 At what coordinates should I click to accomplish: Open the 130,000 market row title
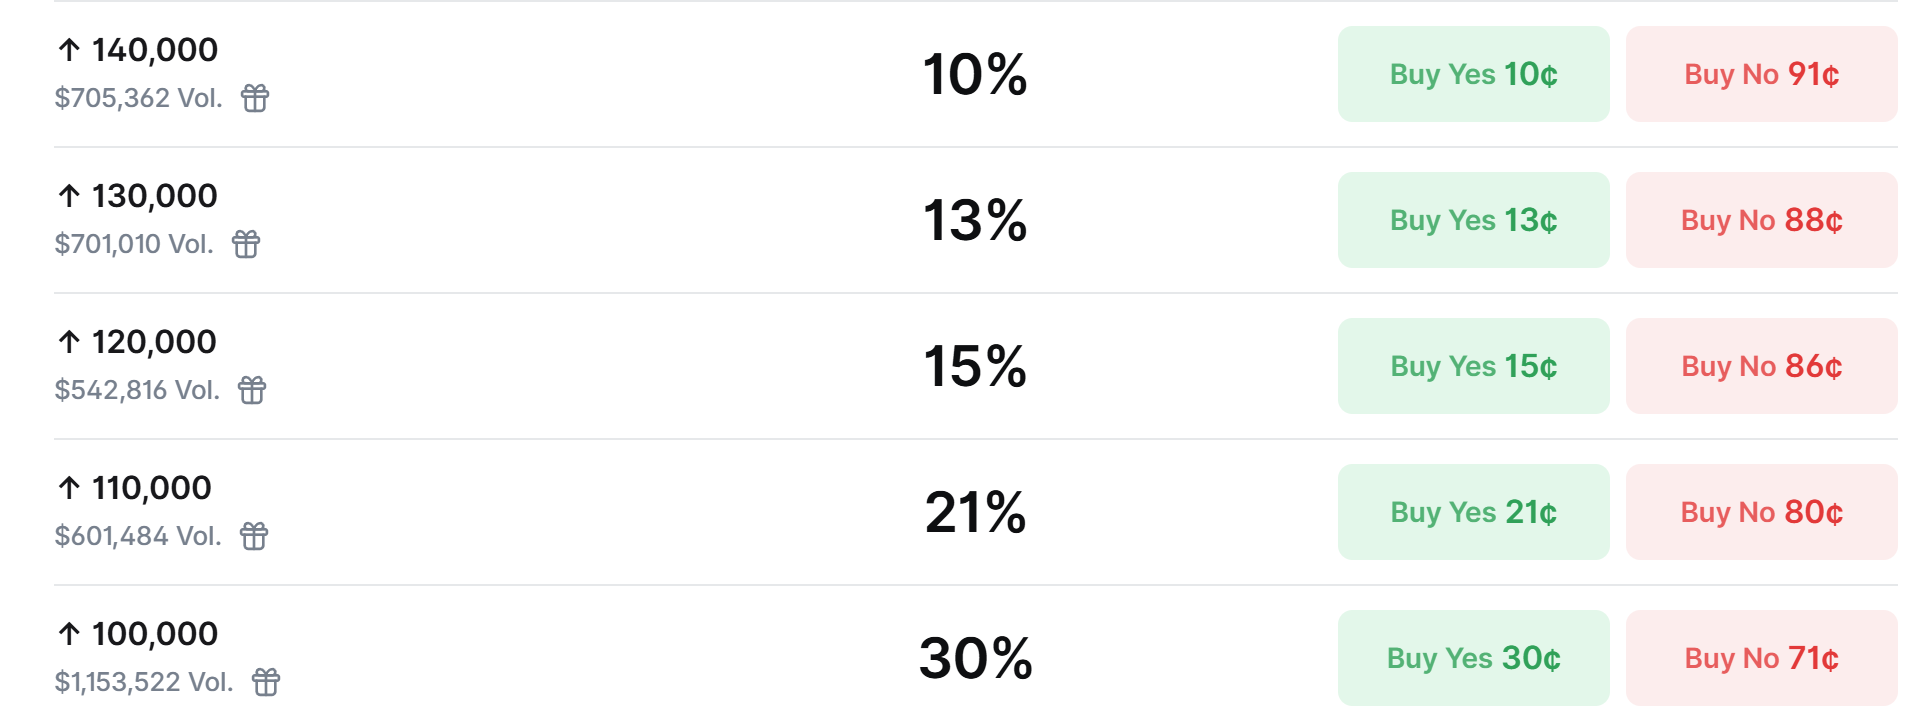click(x=154, y=196)
